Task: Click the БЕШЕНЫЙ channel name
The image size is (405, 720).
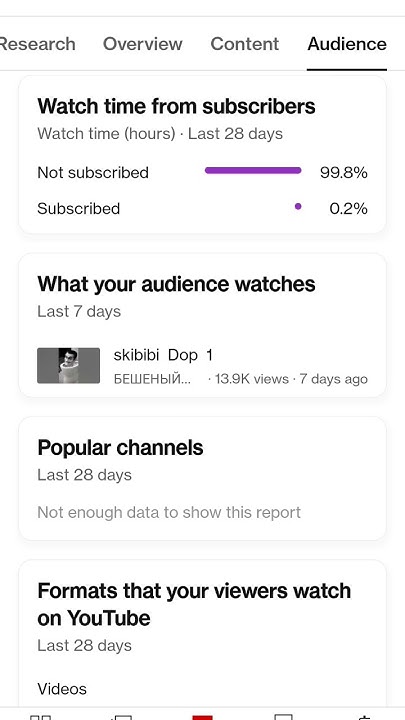Action: click(x=153, y=379)
